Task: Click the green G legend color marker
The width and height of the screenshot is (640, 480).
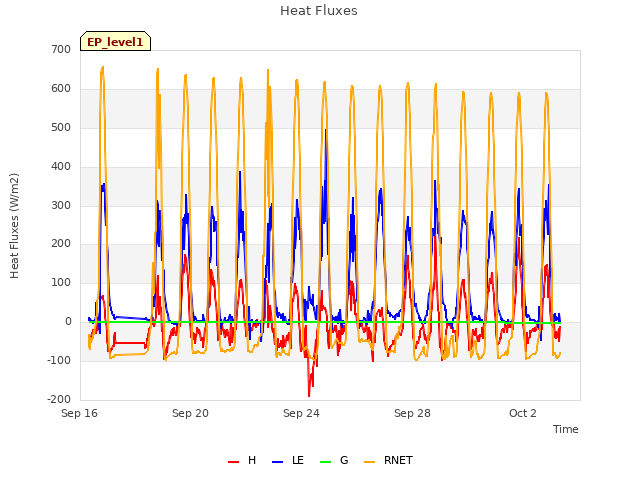Action: 325,462
